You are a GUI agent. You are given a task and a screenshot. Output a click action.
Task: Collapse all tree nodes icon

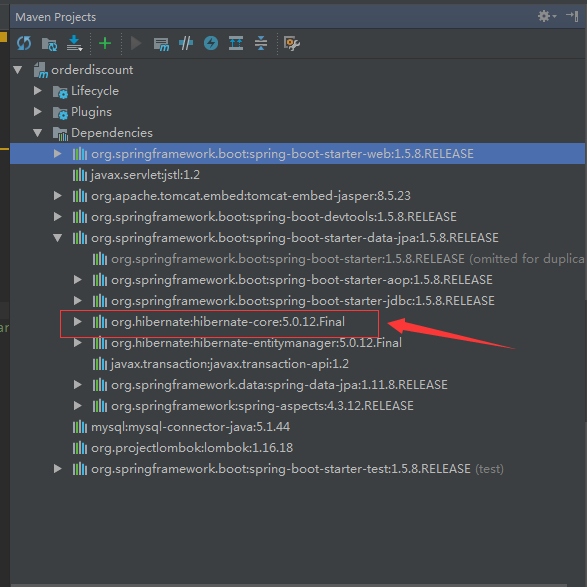[x=261, y=43]
